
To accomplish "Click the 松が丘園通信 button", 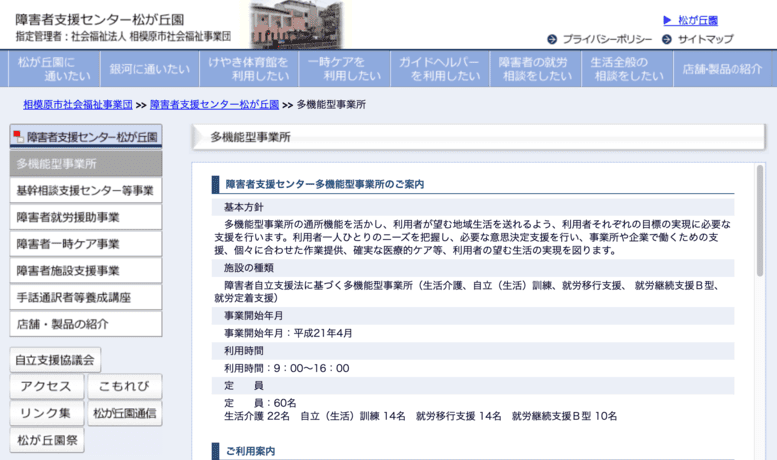I will 124,413.
